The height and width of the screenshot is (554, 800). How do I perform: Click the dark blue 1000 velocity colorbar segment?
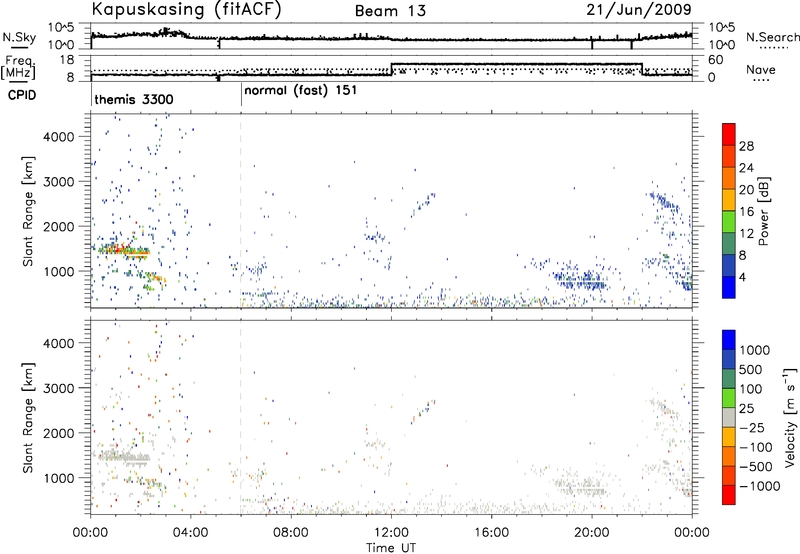729,340
